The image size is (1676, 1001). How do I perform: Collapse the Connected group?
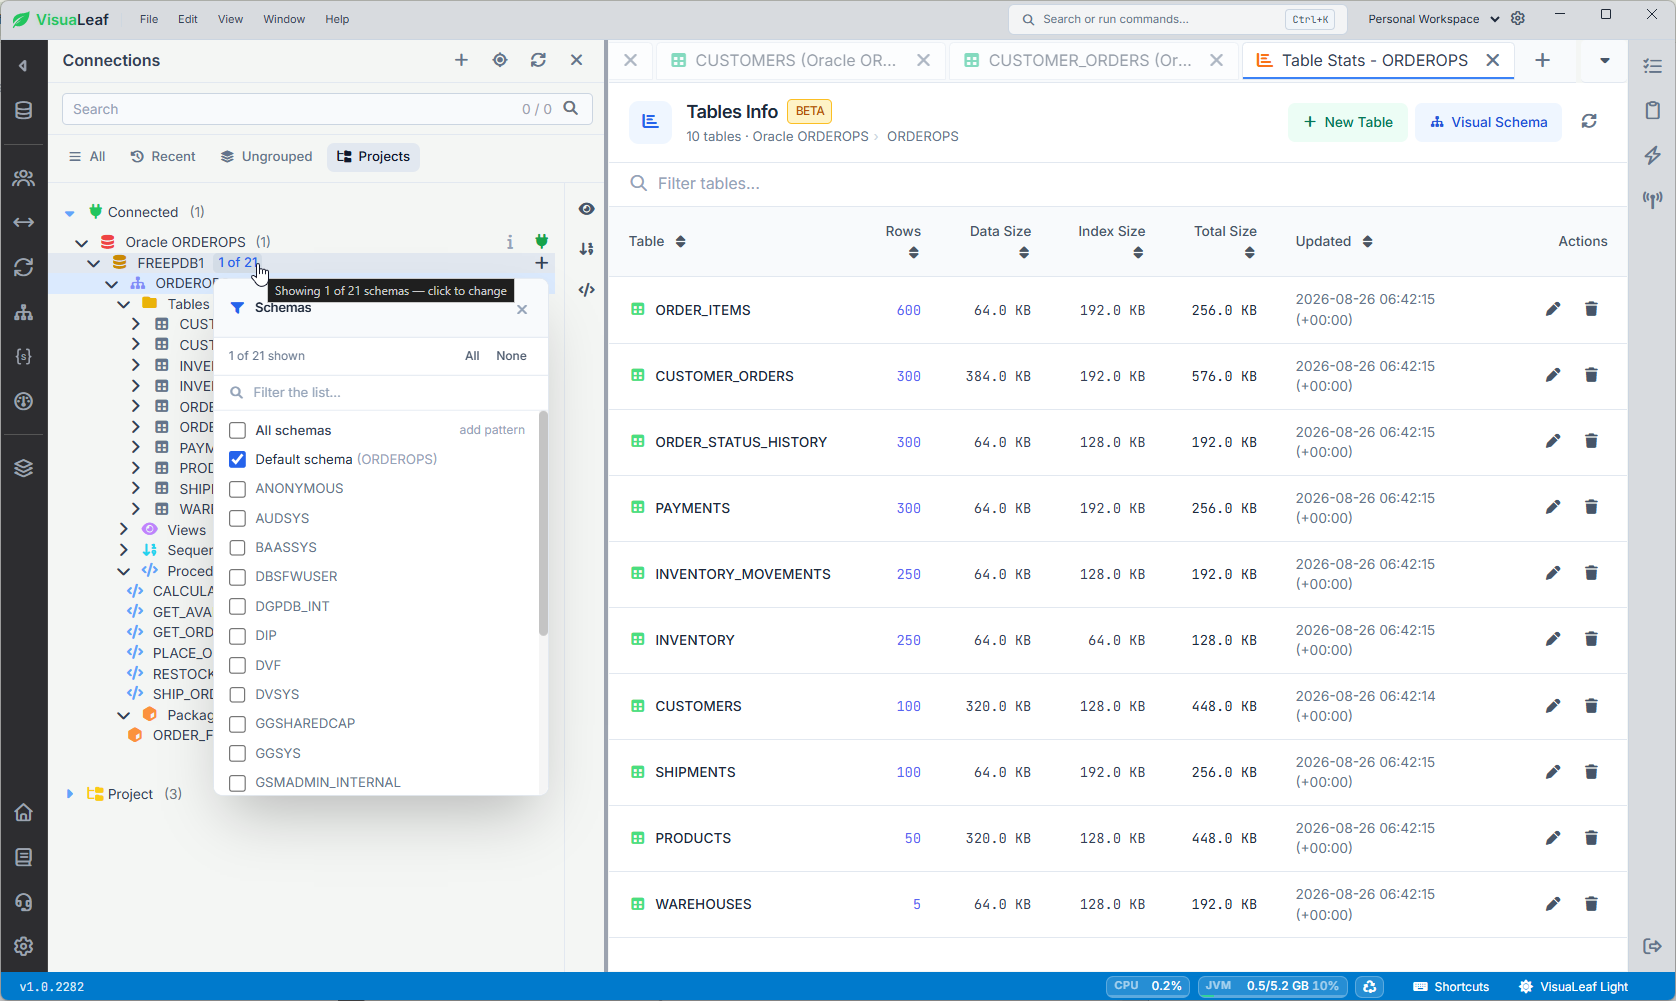tap(69, 212)
